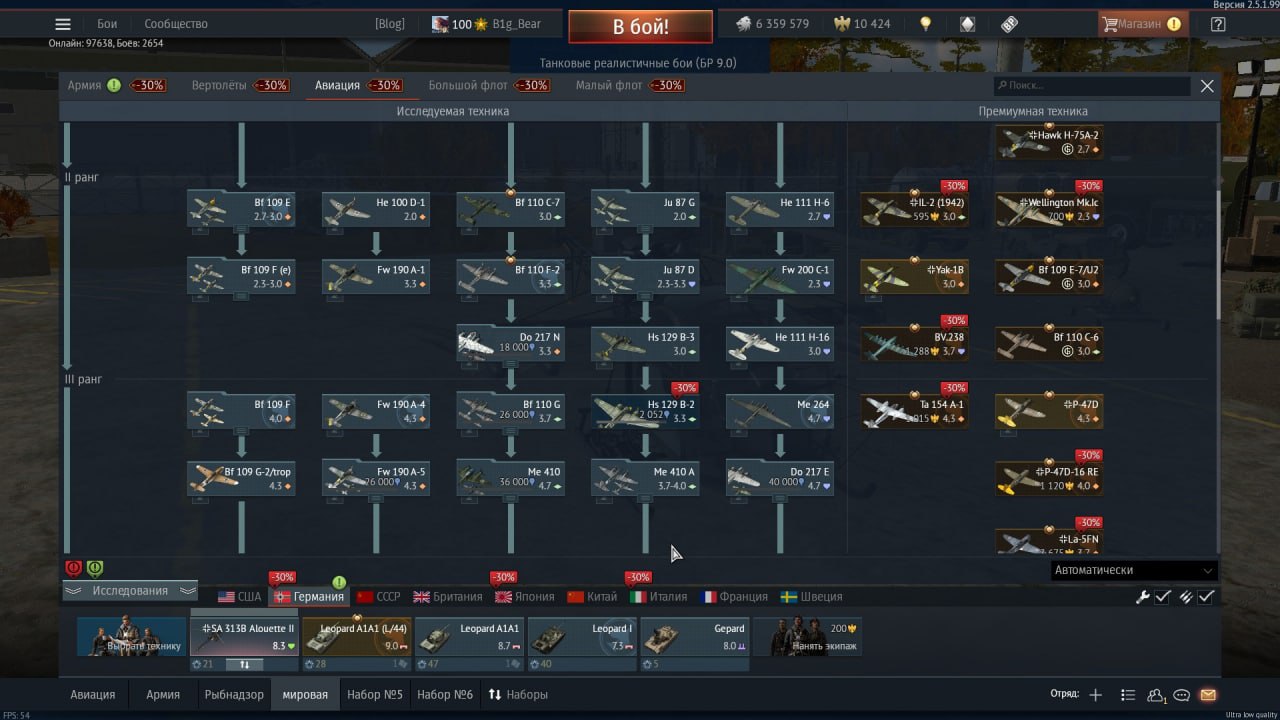This screenshot has height=720, width=1280.
Task: Open the orange mail envelope icon
Action: click(1208, 695)
